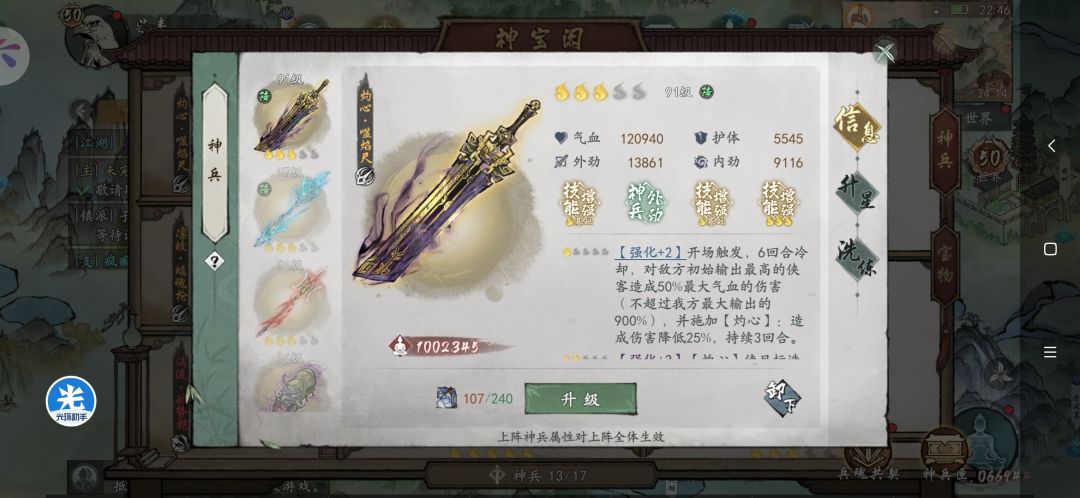Tap the Android back navigation arrow

(1051, 145)
